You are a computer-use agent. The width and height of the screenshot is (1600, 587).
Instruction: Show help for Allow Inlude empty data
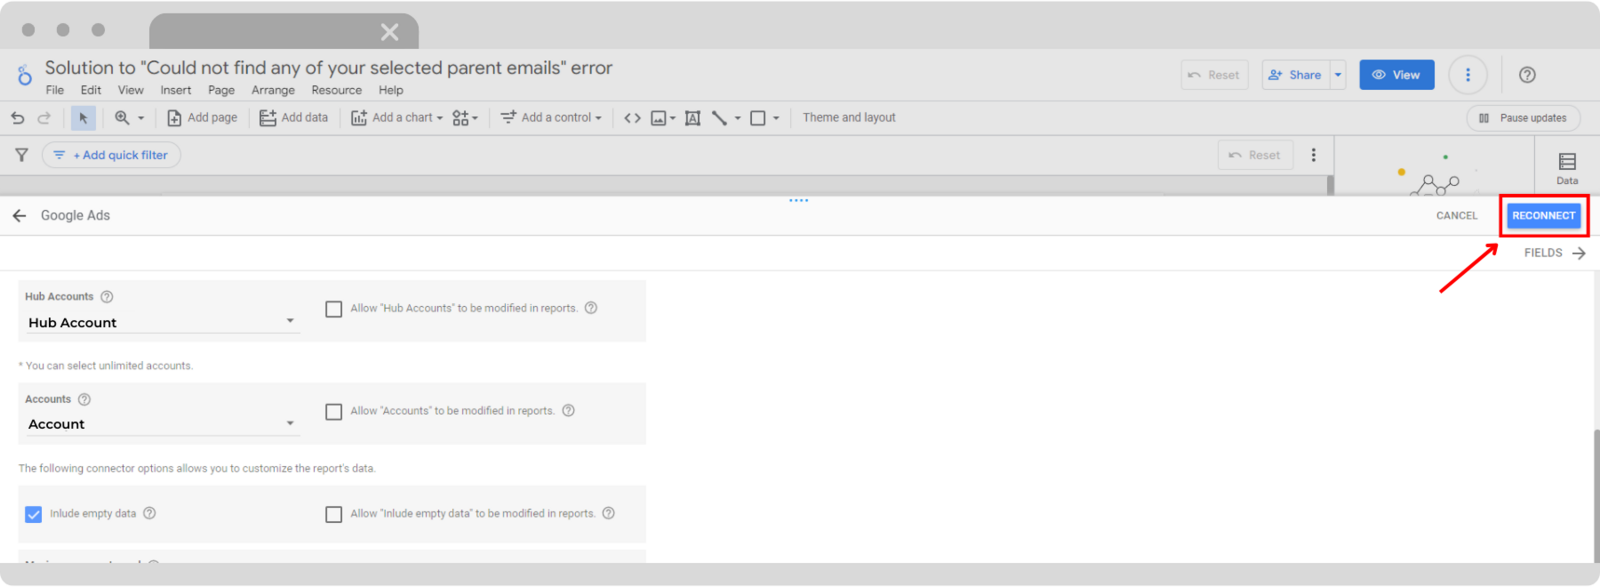[608, 513]
